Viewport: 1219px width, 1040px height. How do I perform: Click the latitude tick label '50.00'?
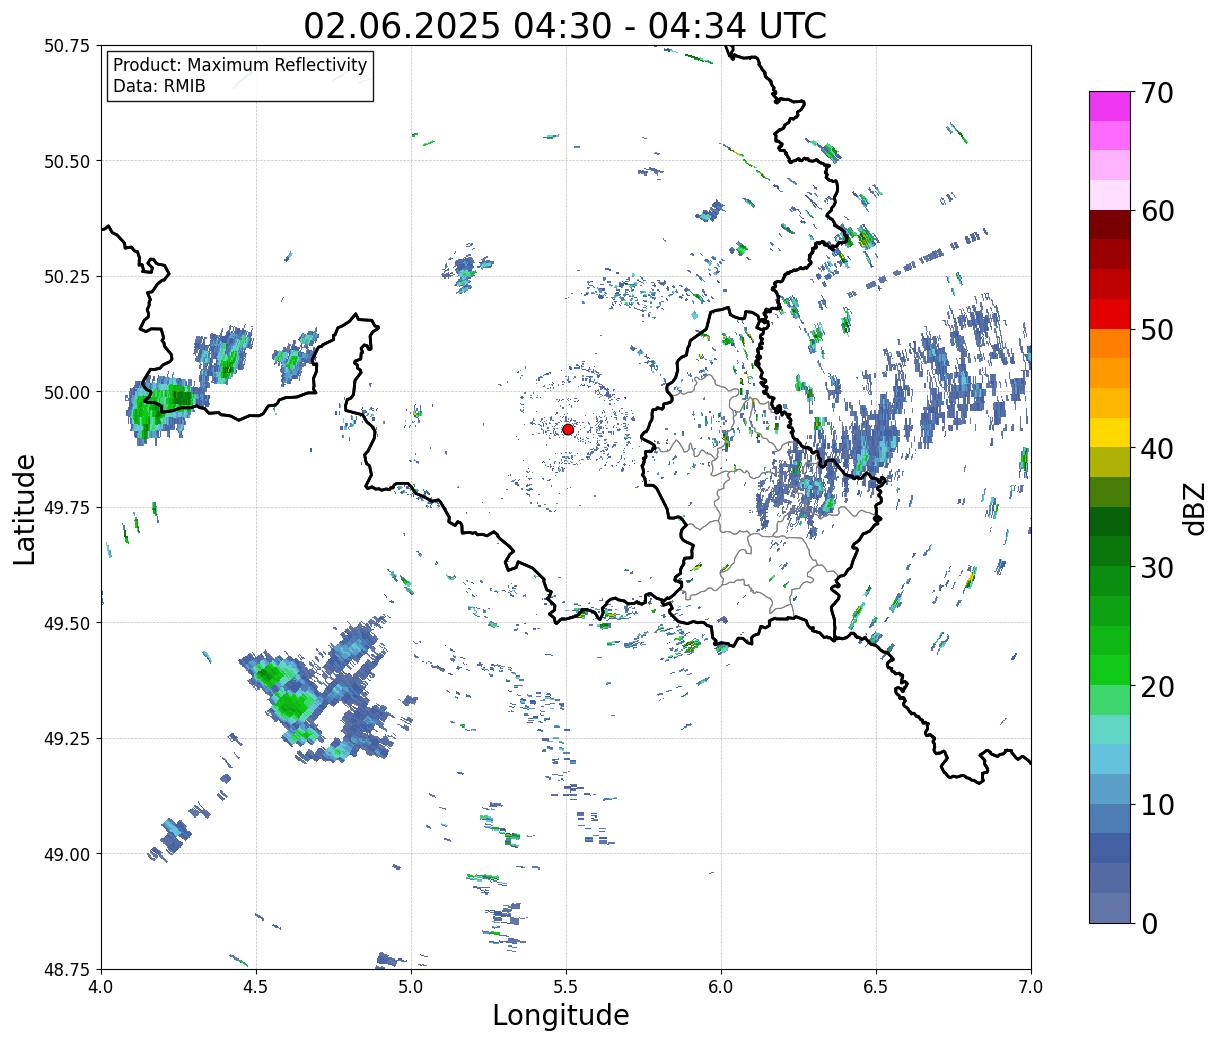coord(67,392)
